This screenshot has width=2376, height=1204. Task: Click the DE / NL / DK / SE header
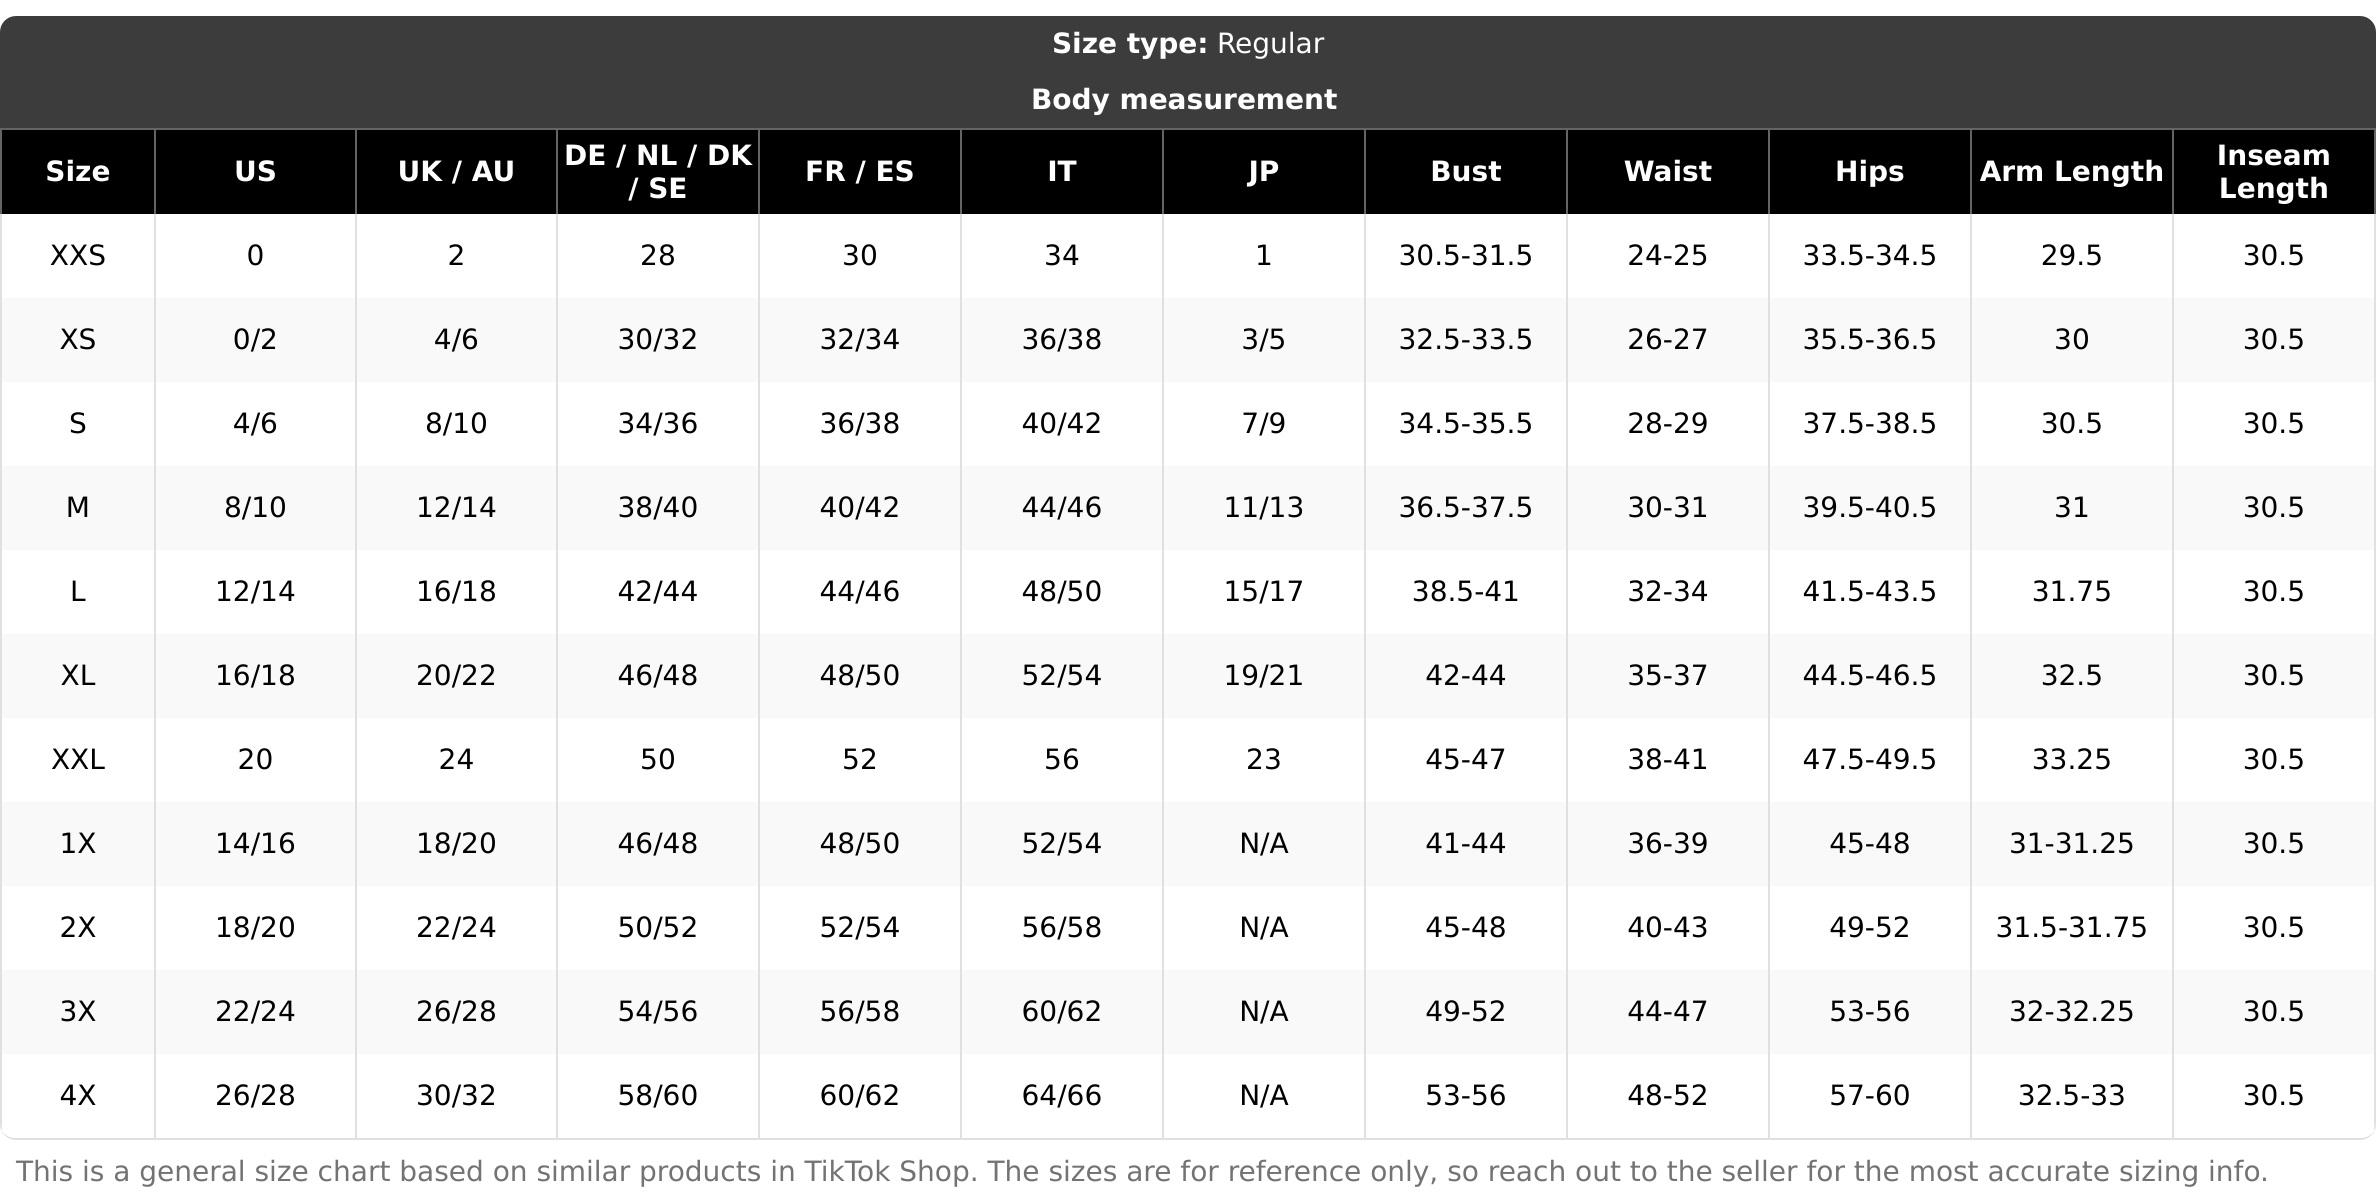pyautogui.click(x=658, y=171)
